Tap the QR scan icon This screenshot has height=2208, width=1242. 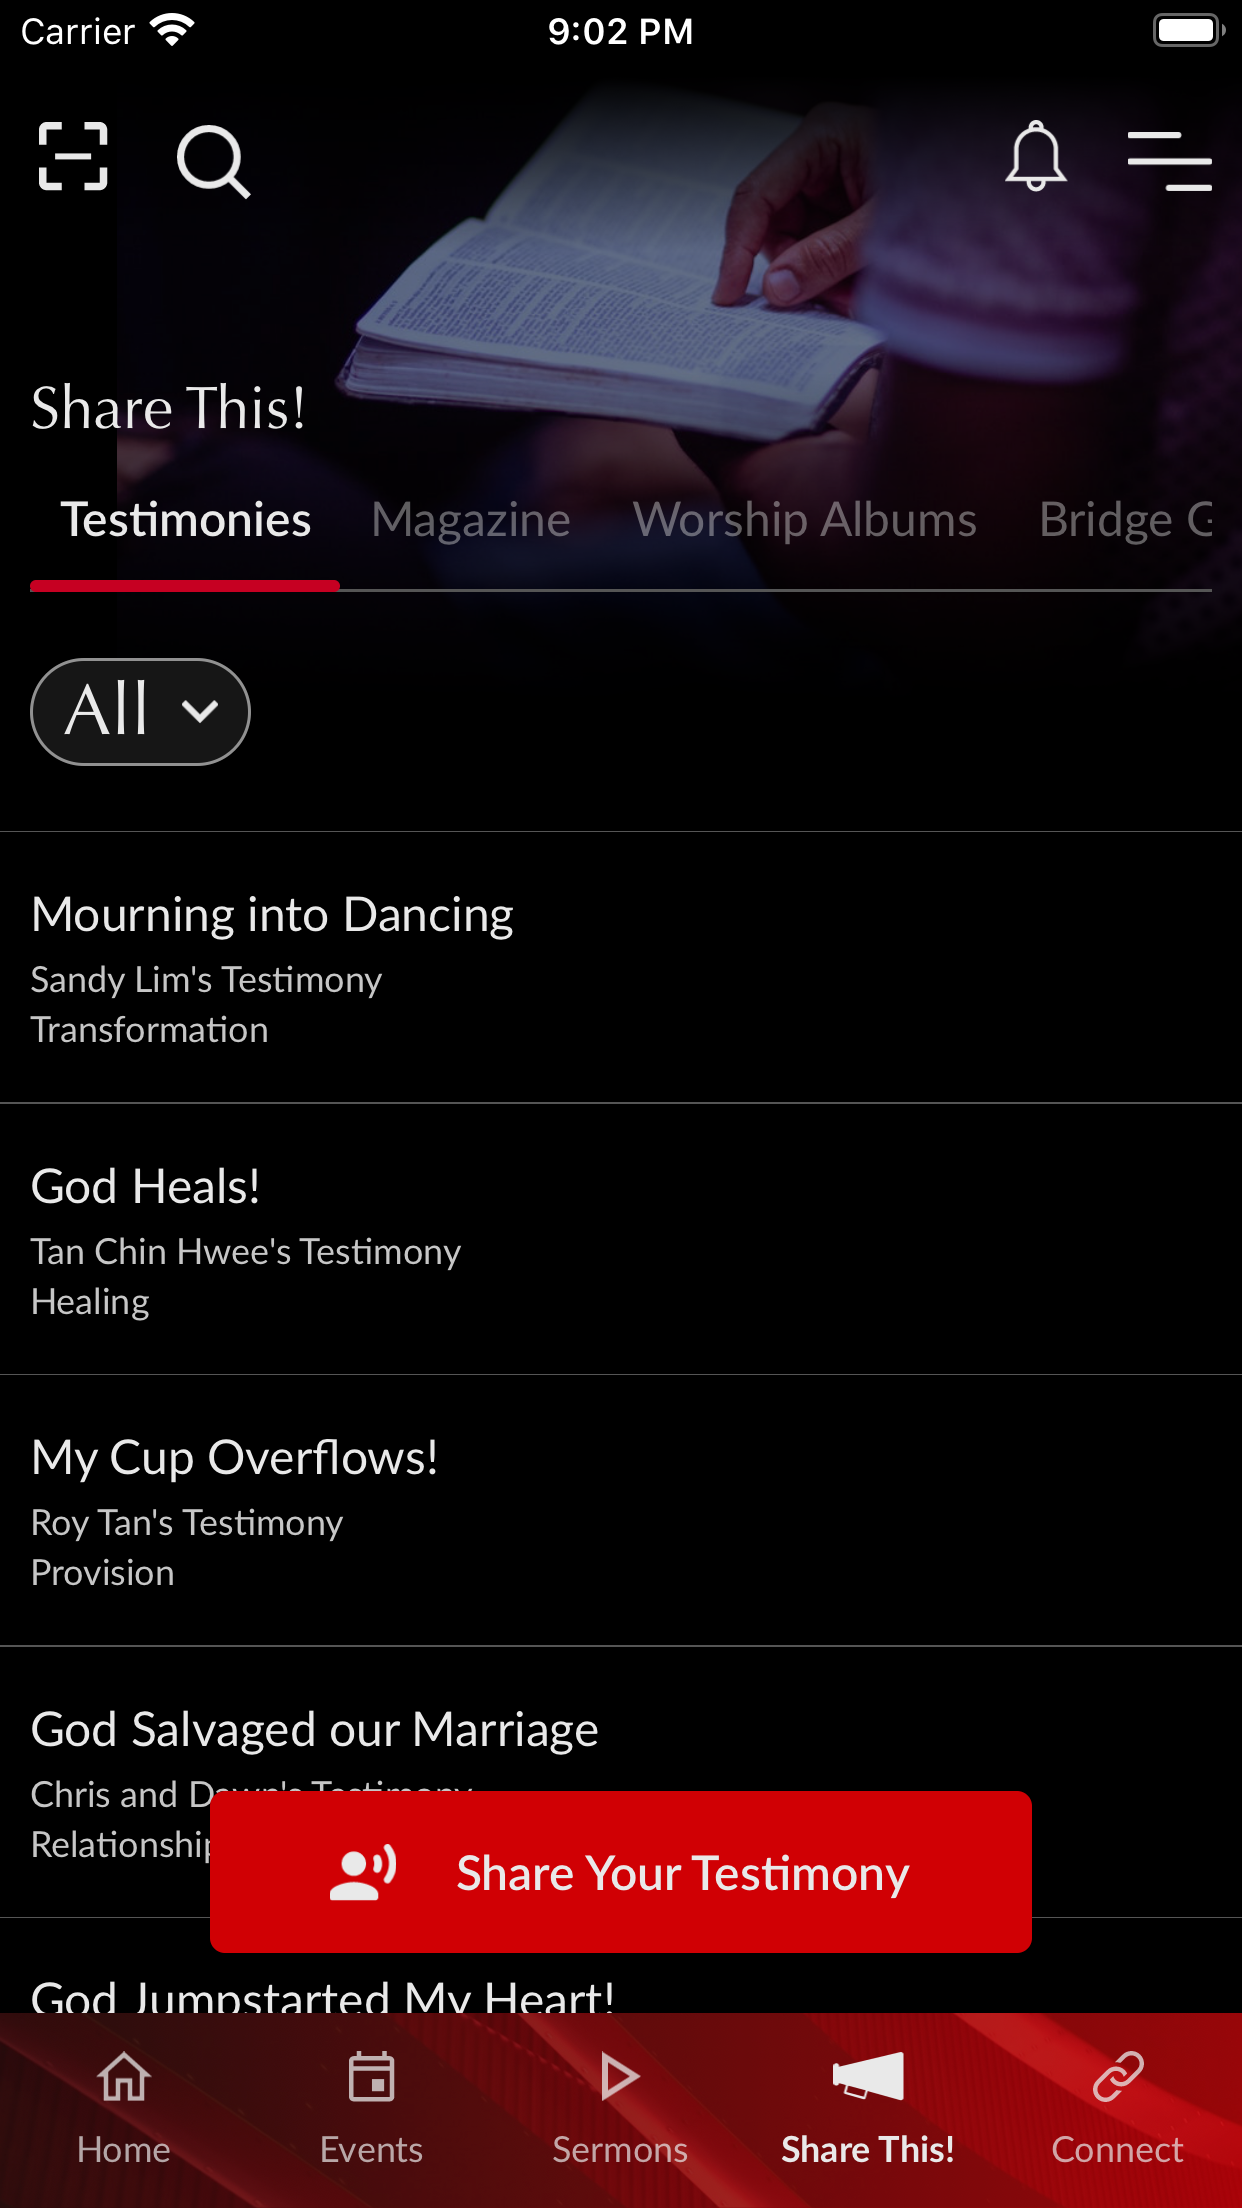73,157
